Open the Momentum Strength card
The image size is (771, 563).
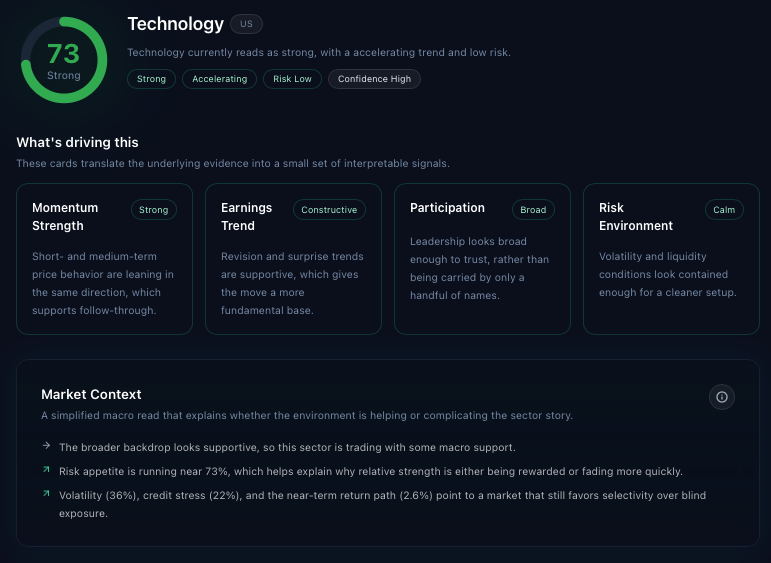[x=104, y=259]
